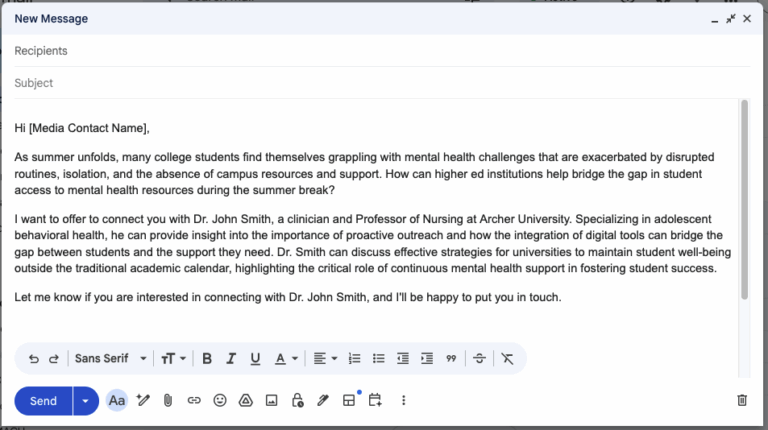Open the text alignment dropdown
768x430 pixels.
coord(325,358)
